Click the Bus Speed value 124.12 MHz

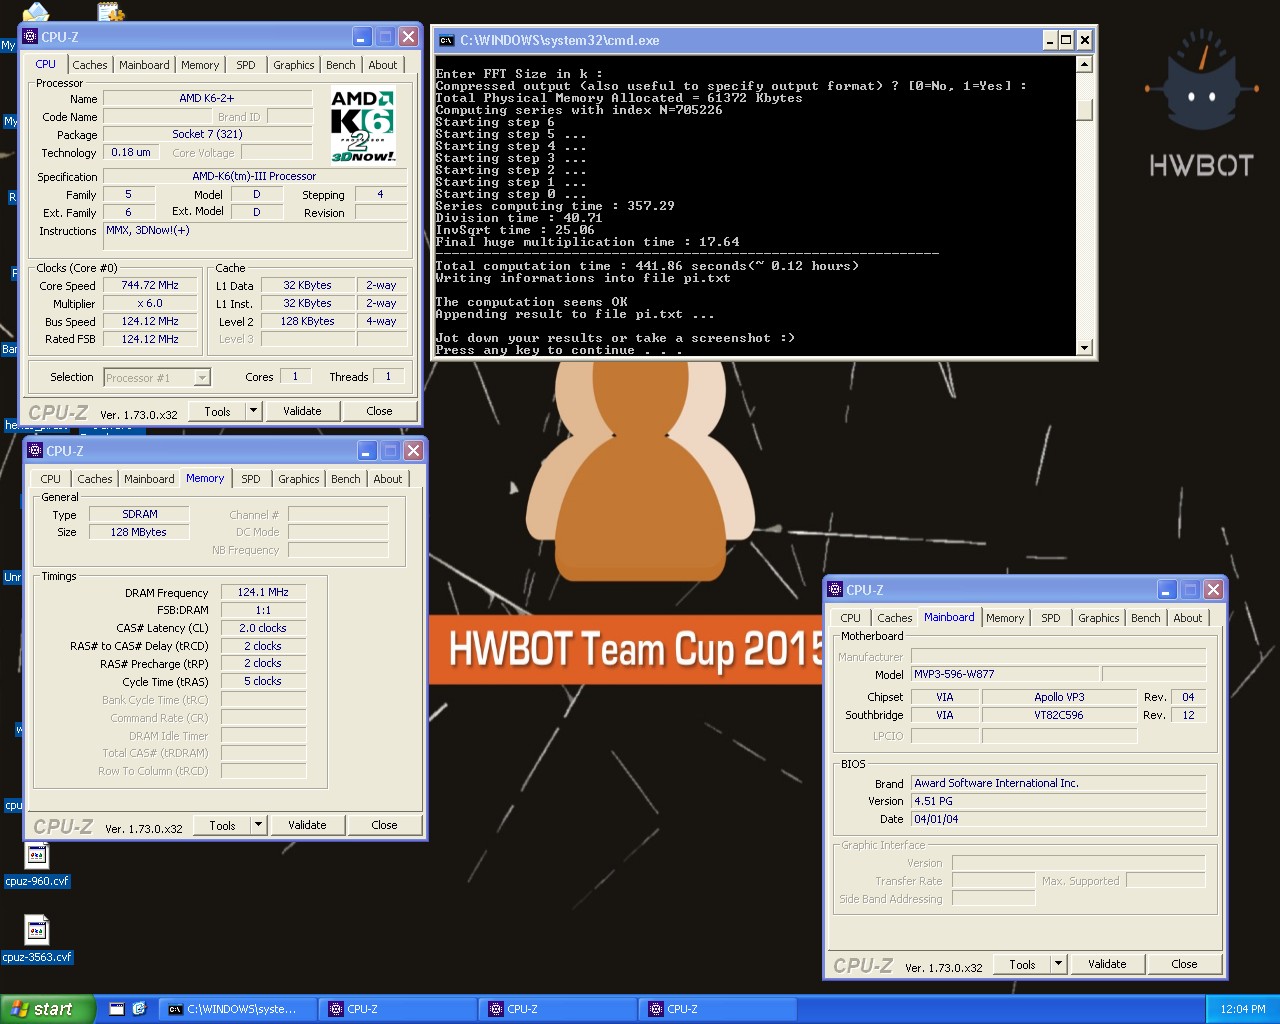point(151,321)
